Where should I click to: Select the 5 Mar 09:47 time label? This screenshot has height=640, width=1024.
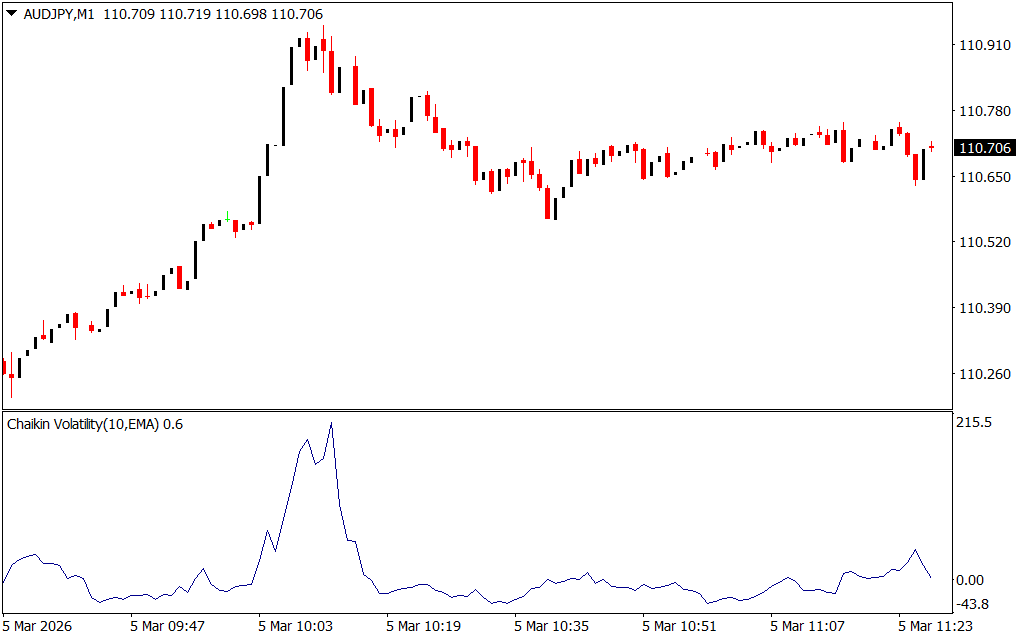point(168,626)
